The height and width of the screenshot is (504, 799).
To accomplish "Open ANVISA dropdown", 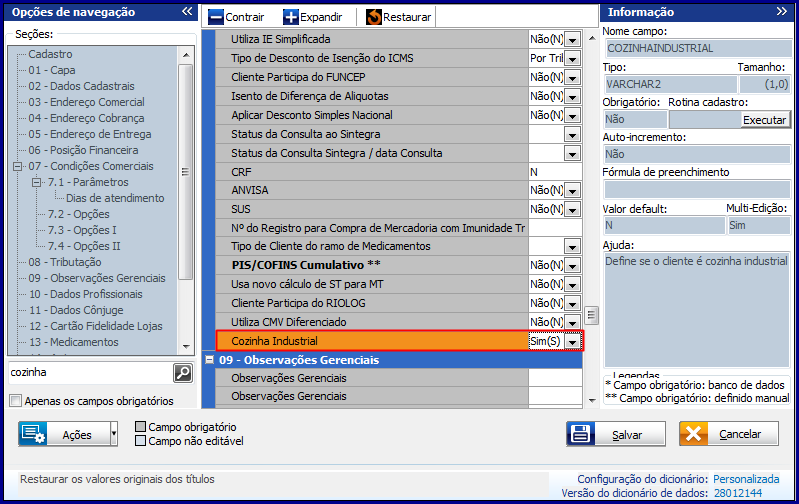I will pos(573,191).
